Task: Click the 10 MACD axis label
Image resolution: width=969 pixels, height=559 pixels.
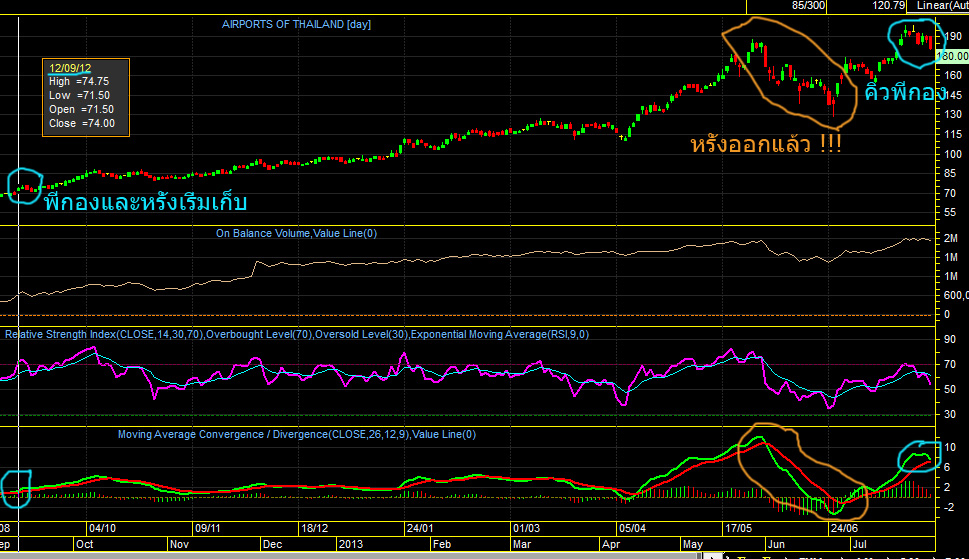Action: (x=950, y=447)
